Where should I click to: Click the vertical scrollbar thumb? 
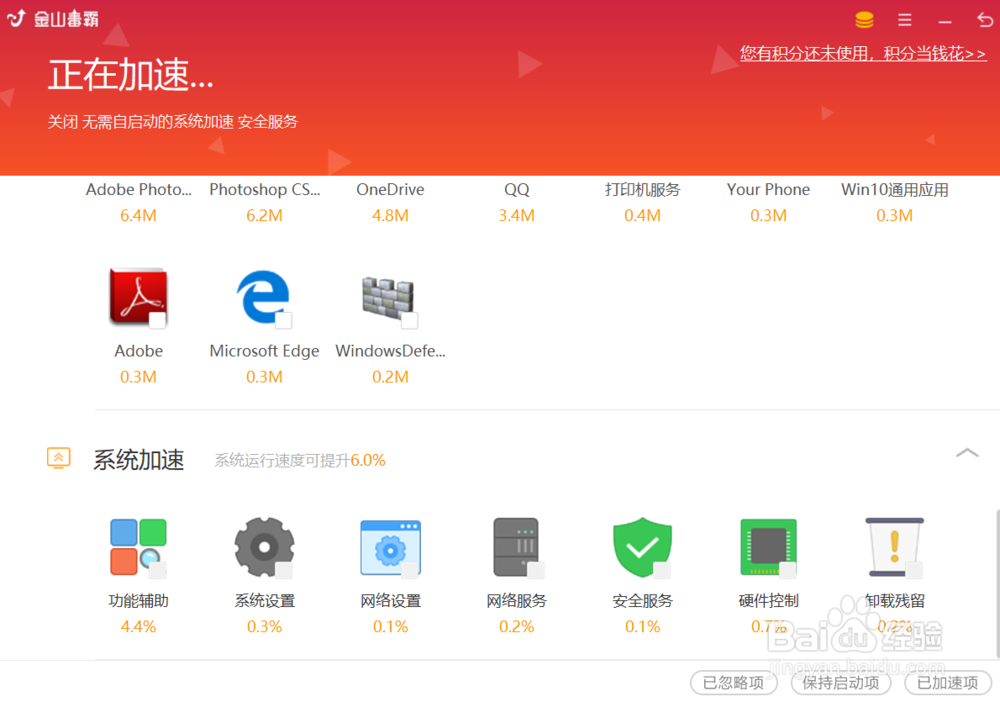[997, 583]
